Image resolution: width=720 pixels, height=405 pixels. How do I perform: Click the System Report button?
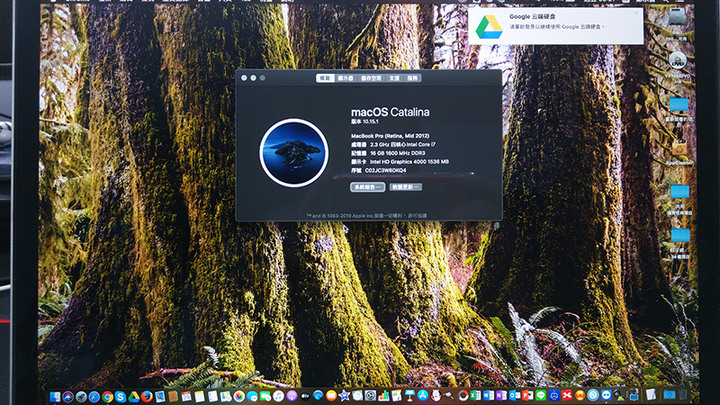coord(367,187)
